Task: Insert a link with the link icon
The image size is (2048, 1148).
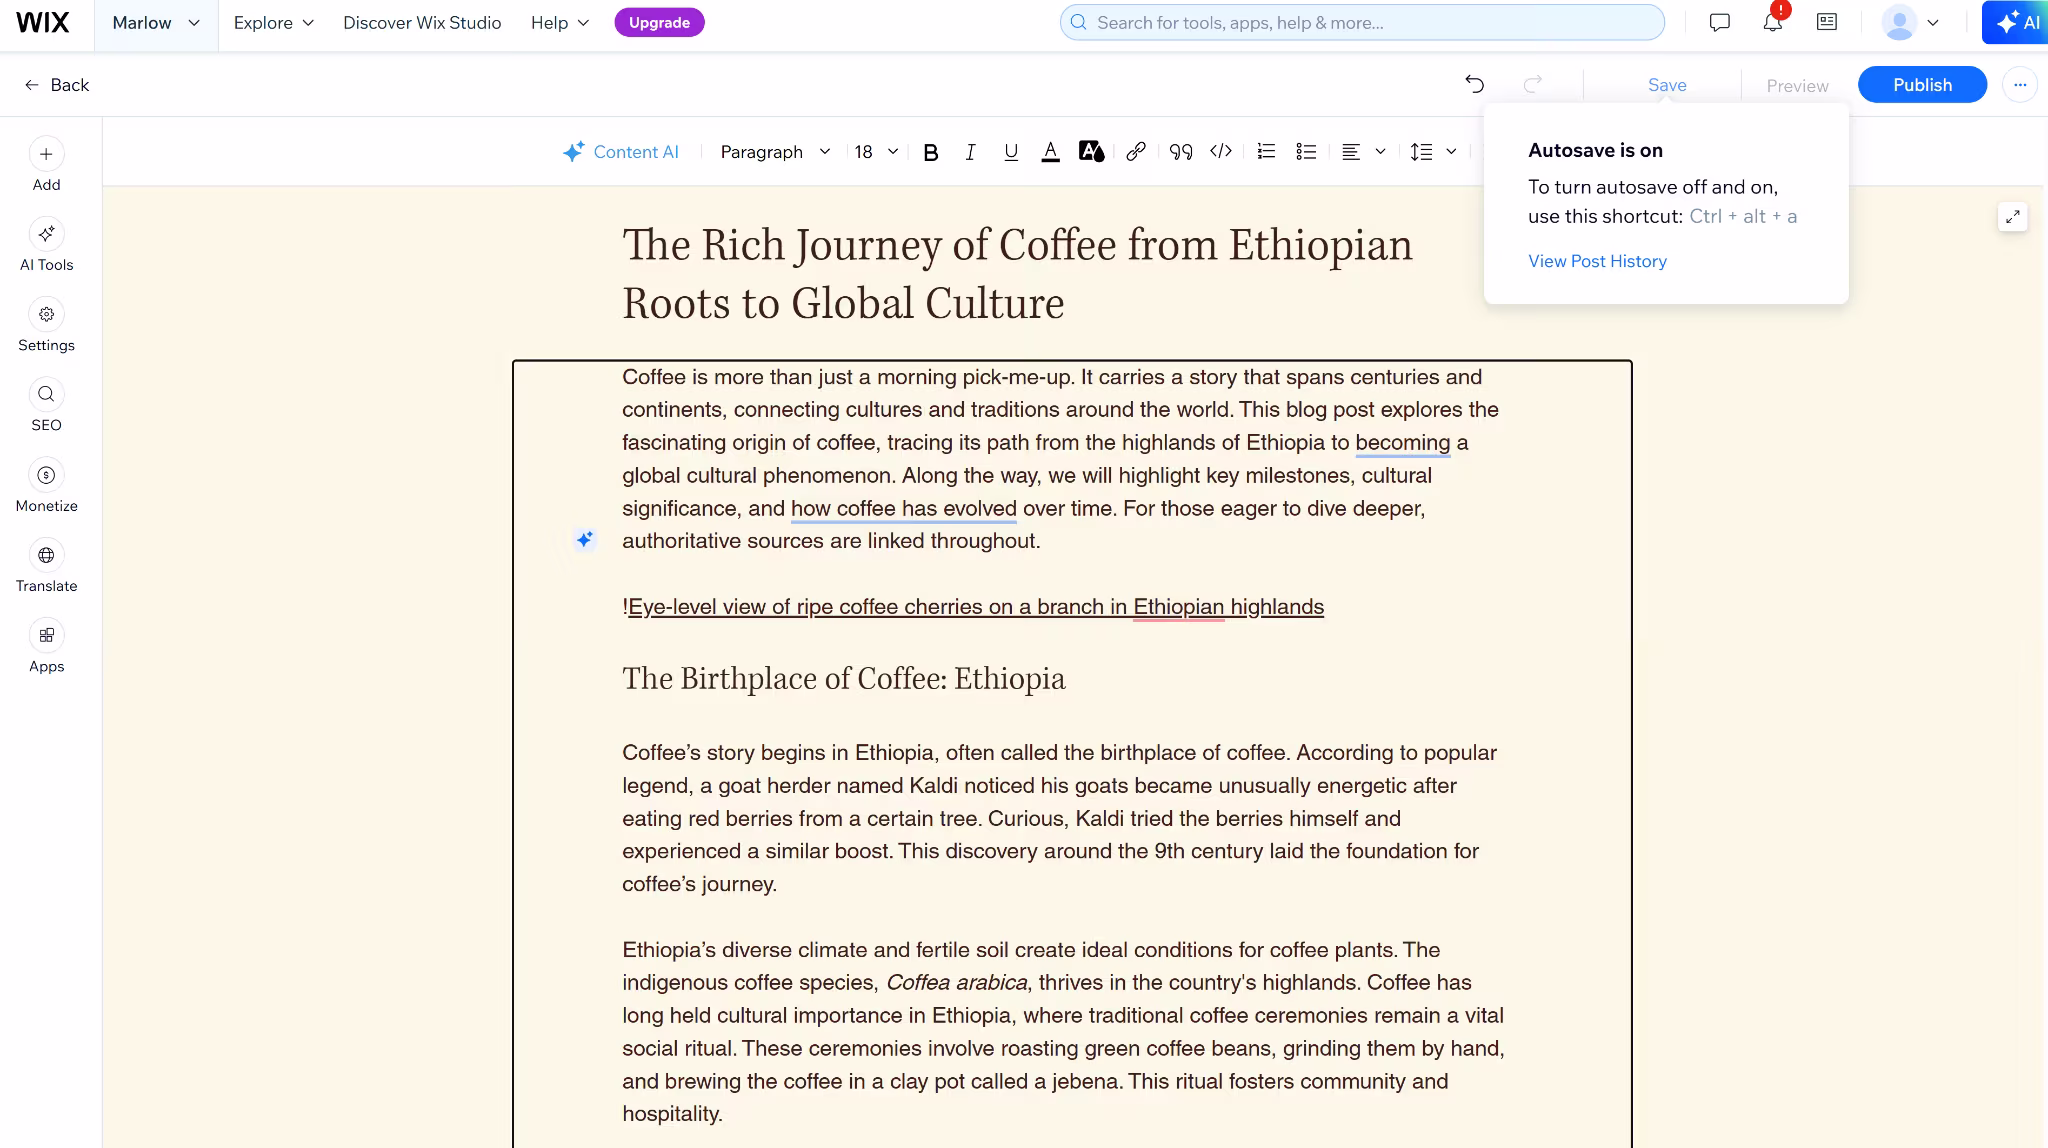Action: click(1135, 152)
